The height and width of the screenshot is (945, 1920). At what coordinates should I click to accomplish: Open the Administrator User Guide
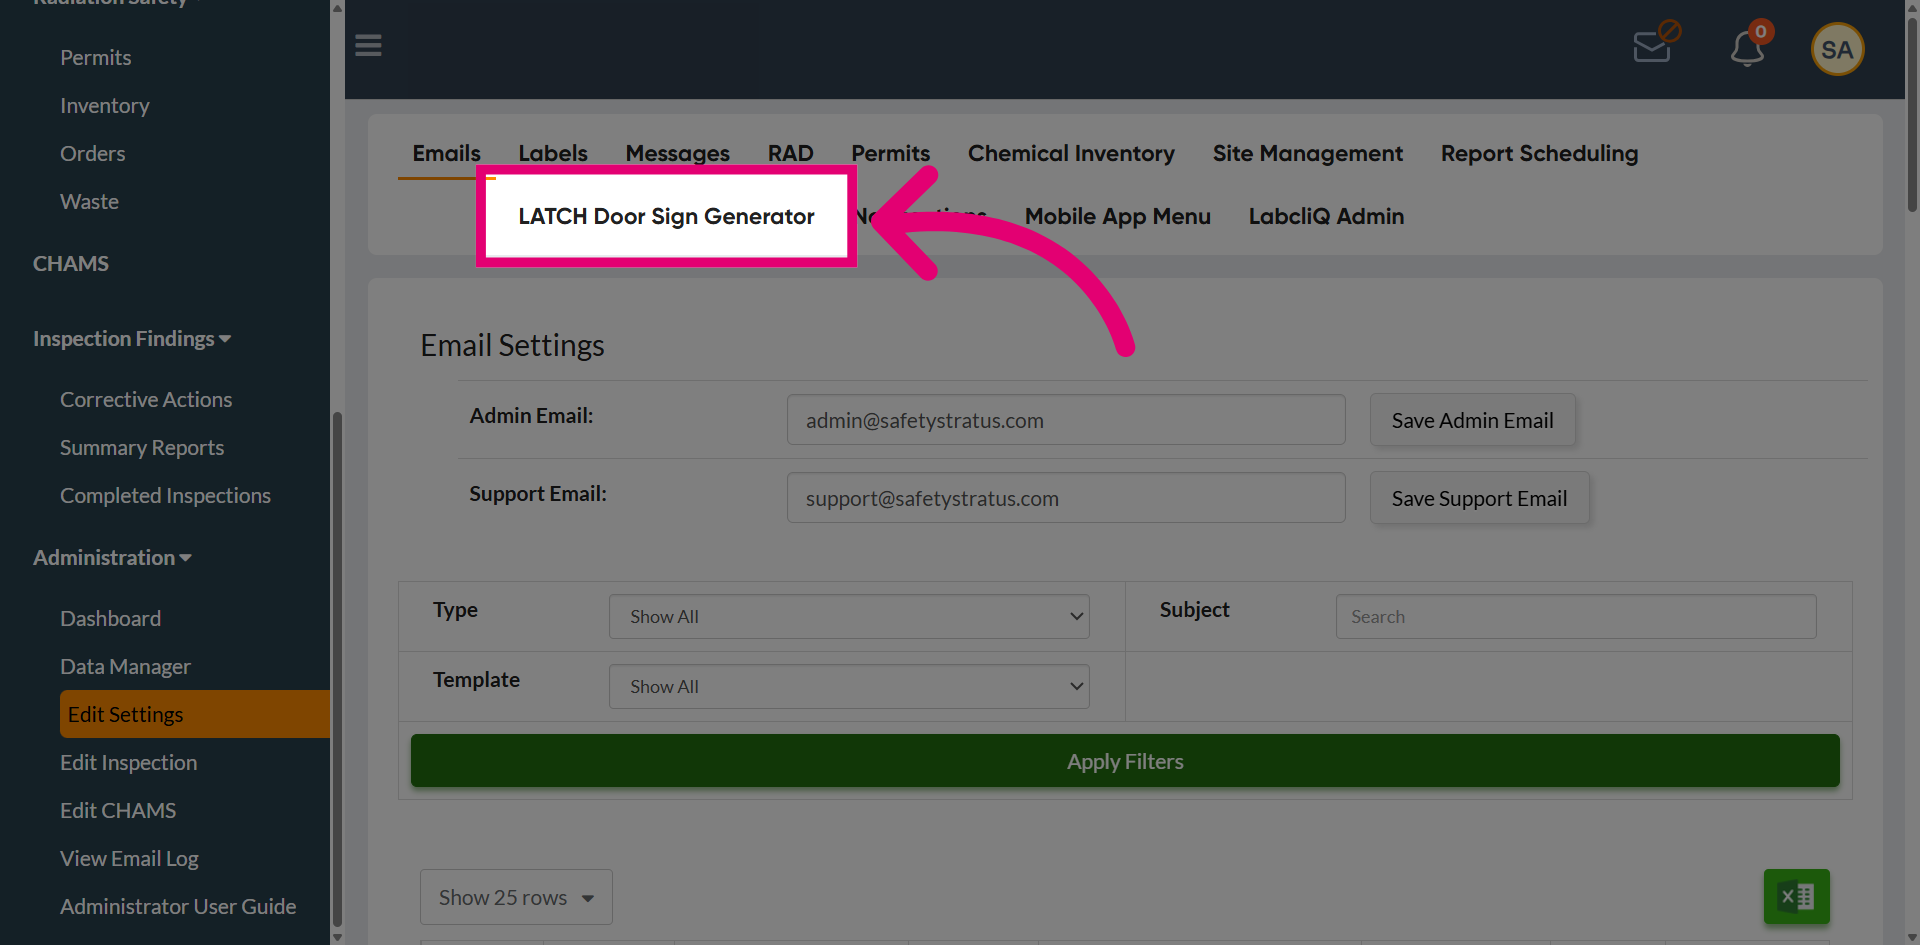178,907
